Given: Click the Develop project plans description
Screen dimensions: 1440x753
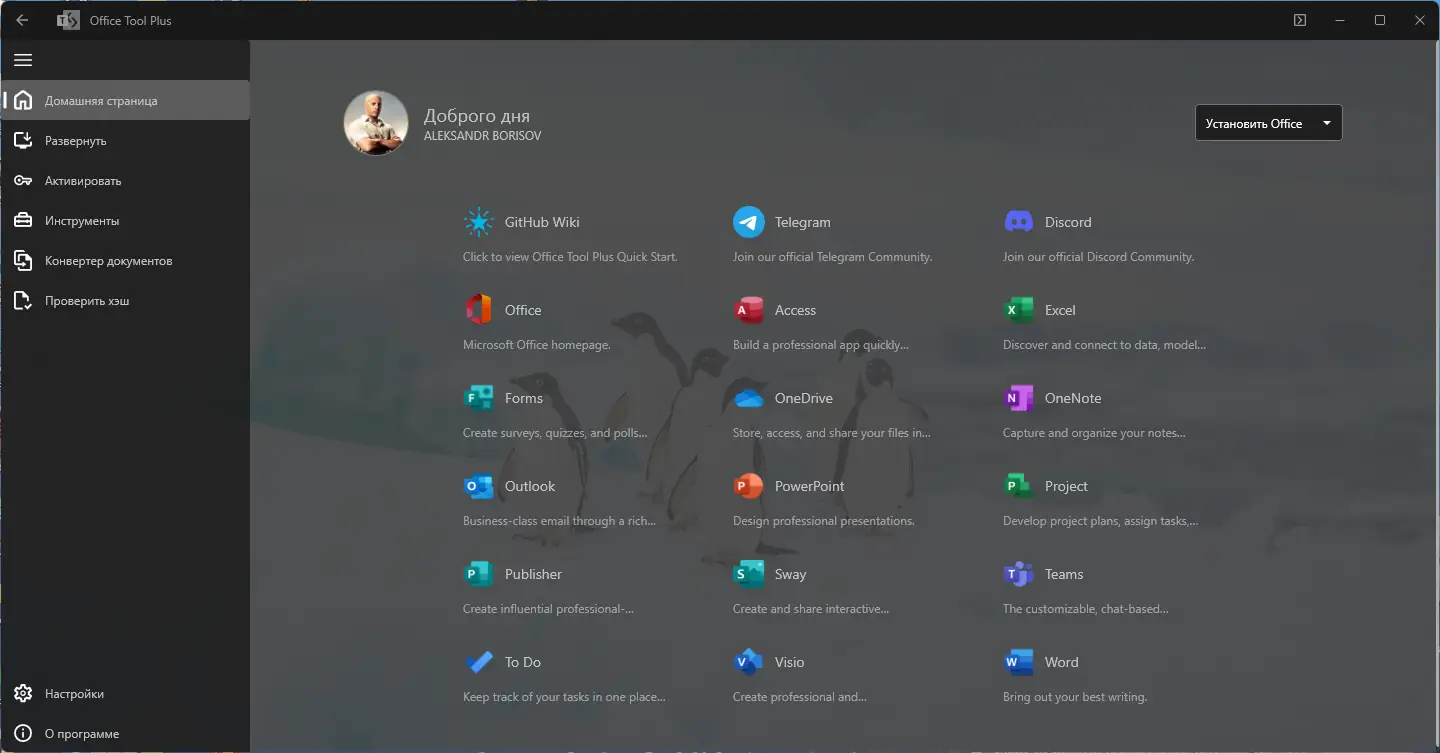Looking at the screenshot, I should (x=1101, y=521).
